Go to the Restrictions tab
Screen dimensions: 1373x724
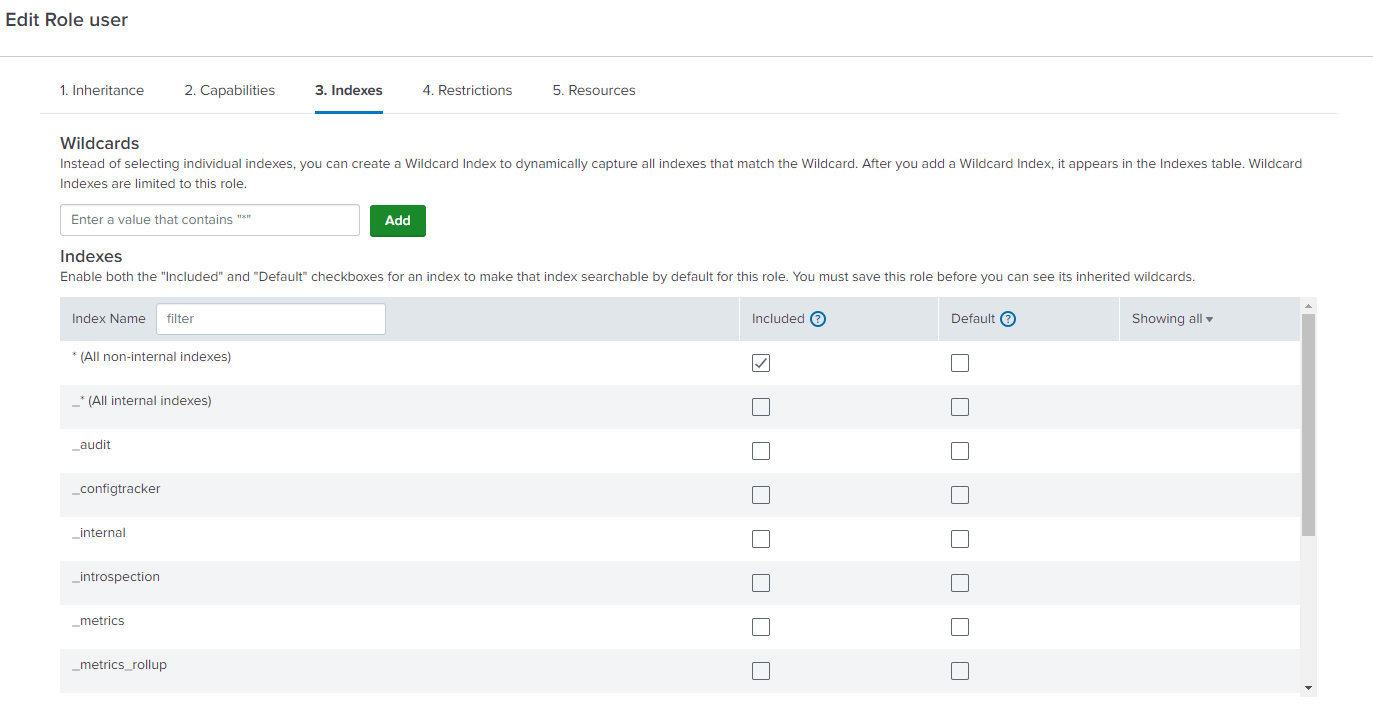coord(467,90)
